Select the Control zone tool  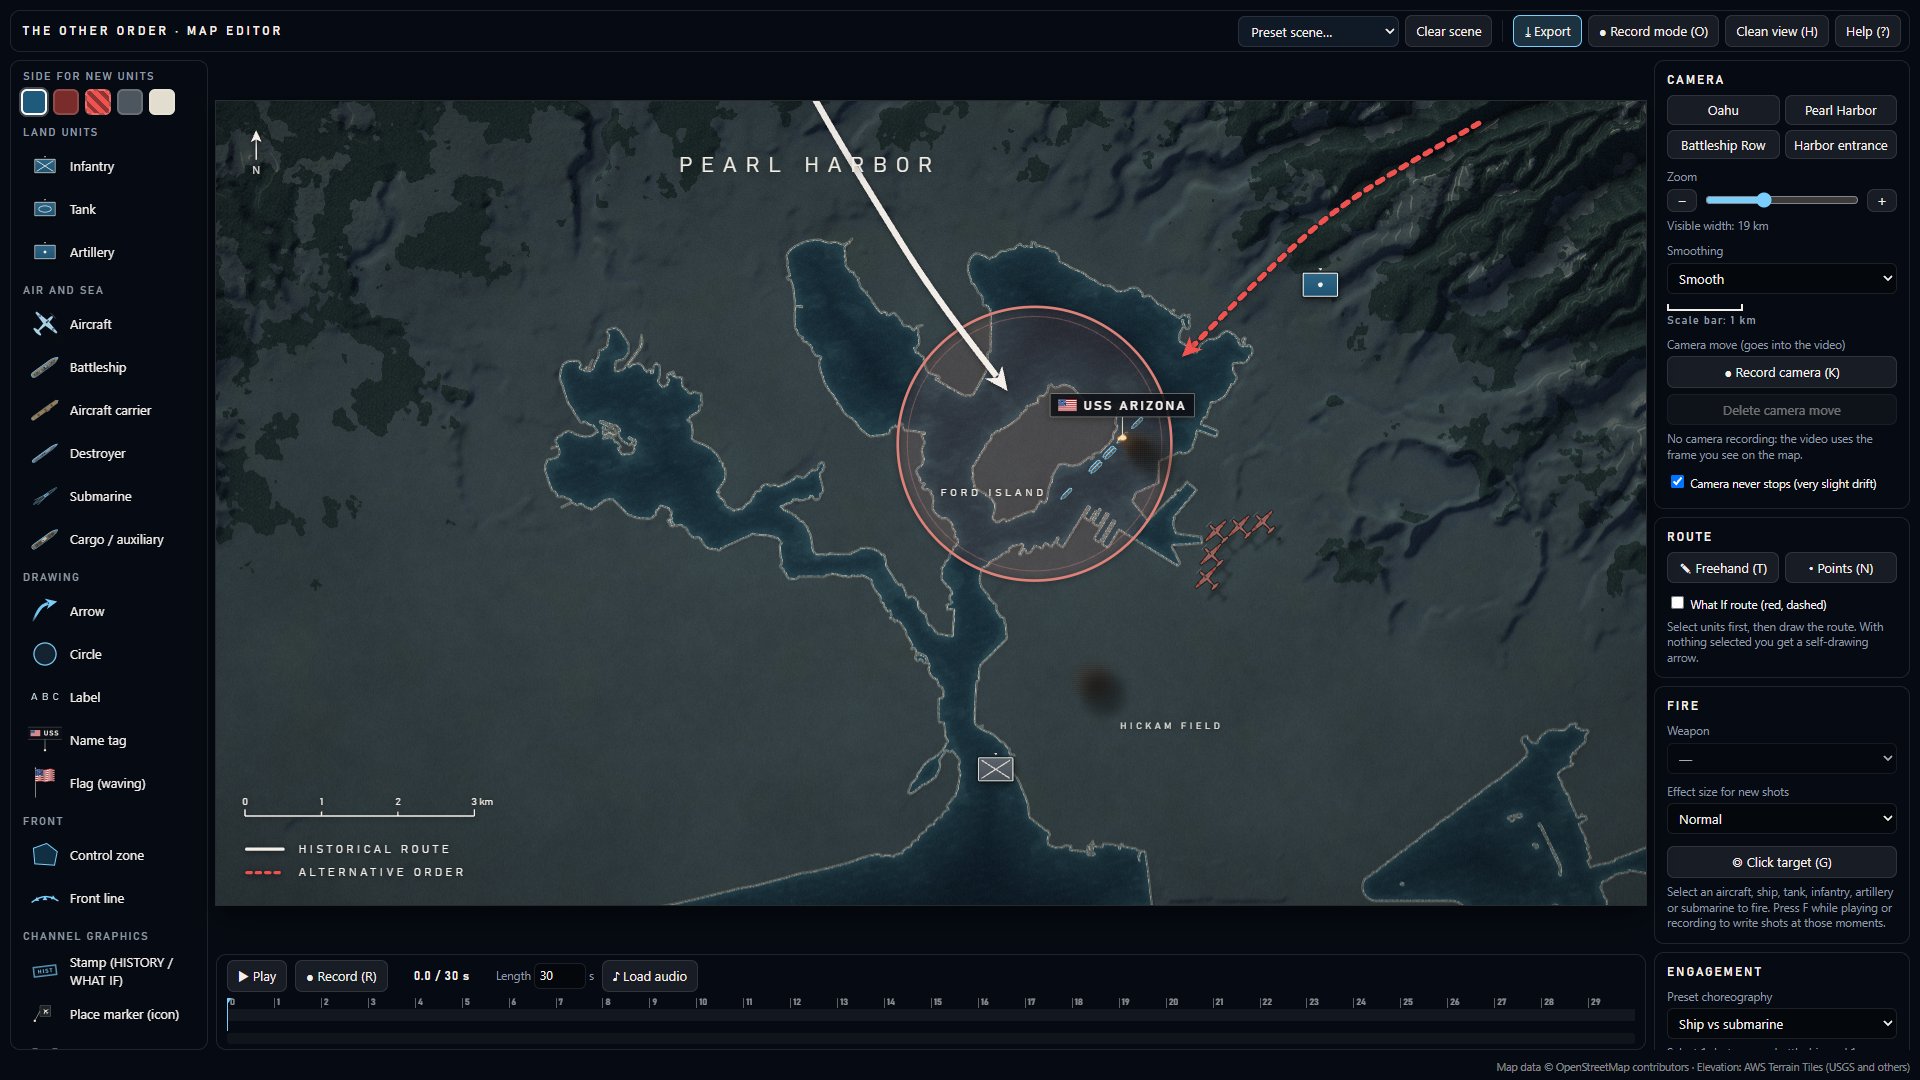(109, 855)
